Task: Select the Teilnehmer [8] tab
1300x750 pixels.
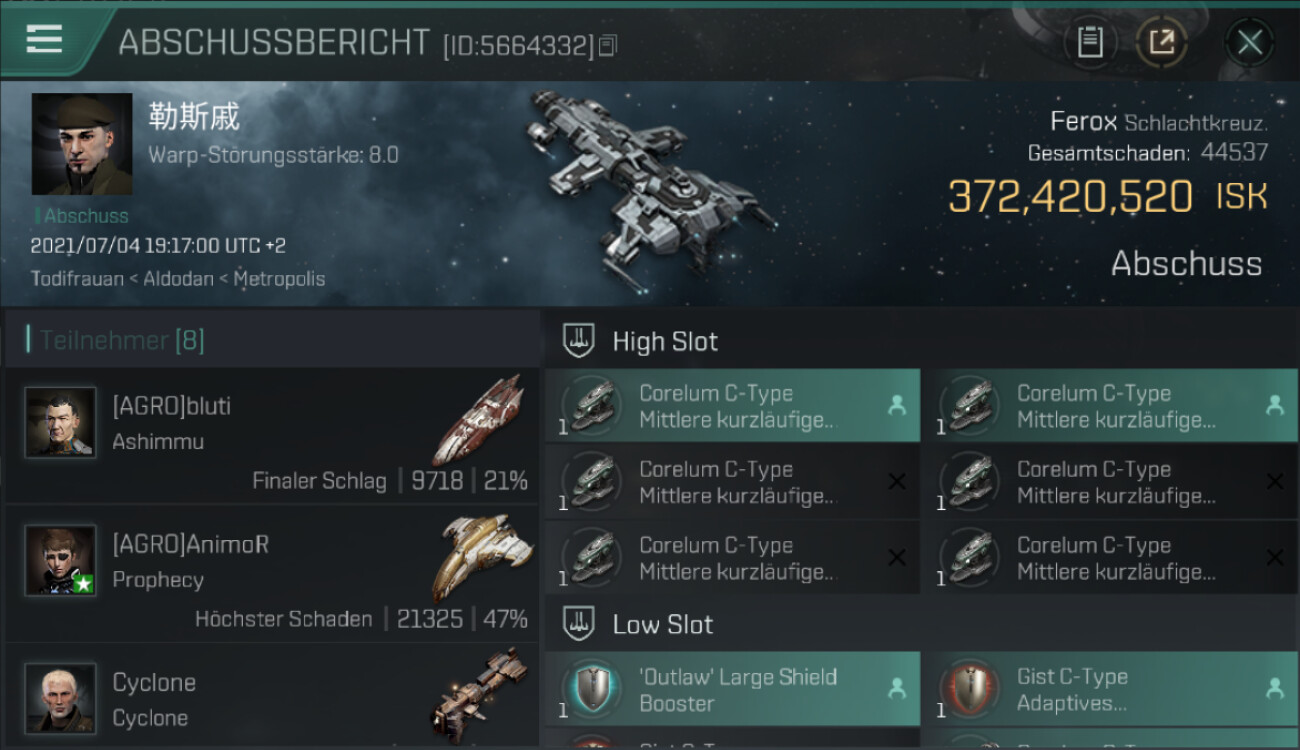Action: (x=122, y=340)
